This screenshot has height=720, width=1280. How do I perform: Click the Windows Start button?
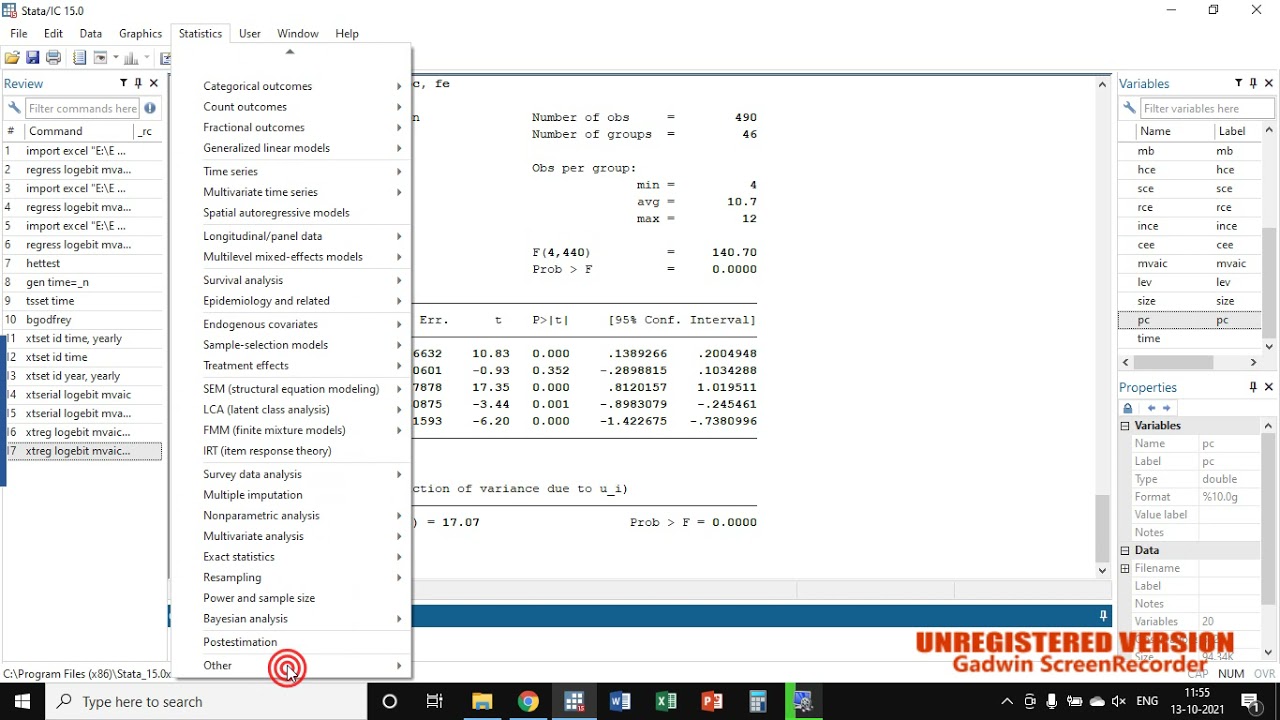pos(22,701)
